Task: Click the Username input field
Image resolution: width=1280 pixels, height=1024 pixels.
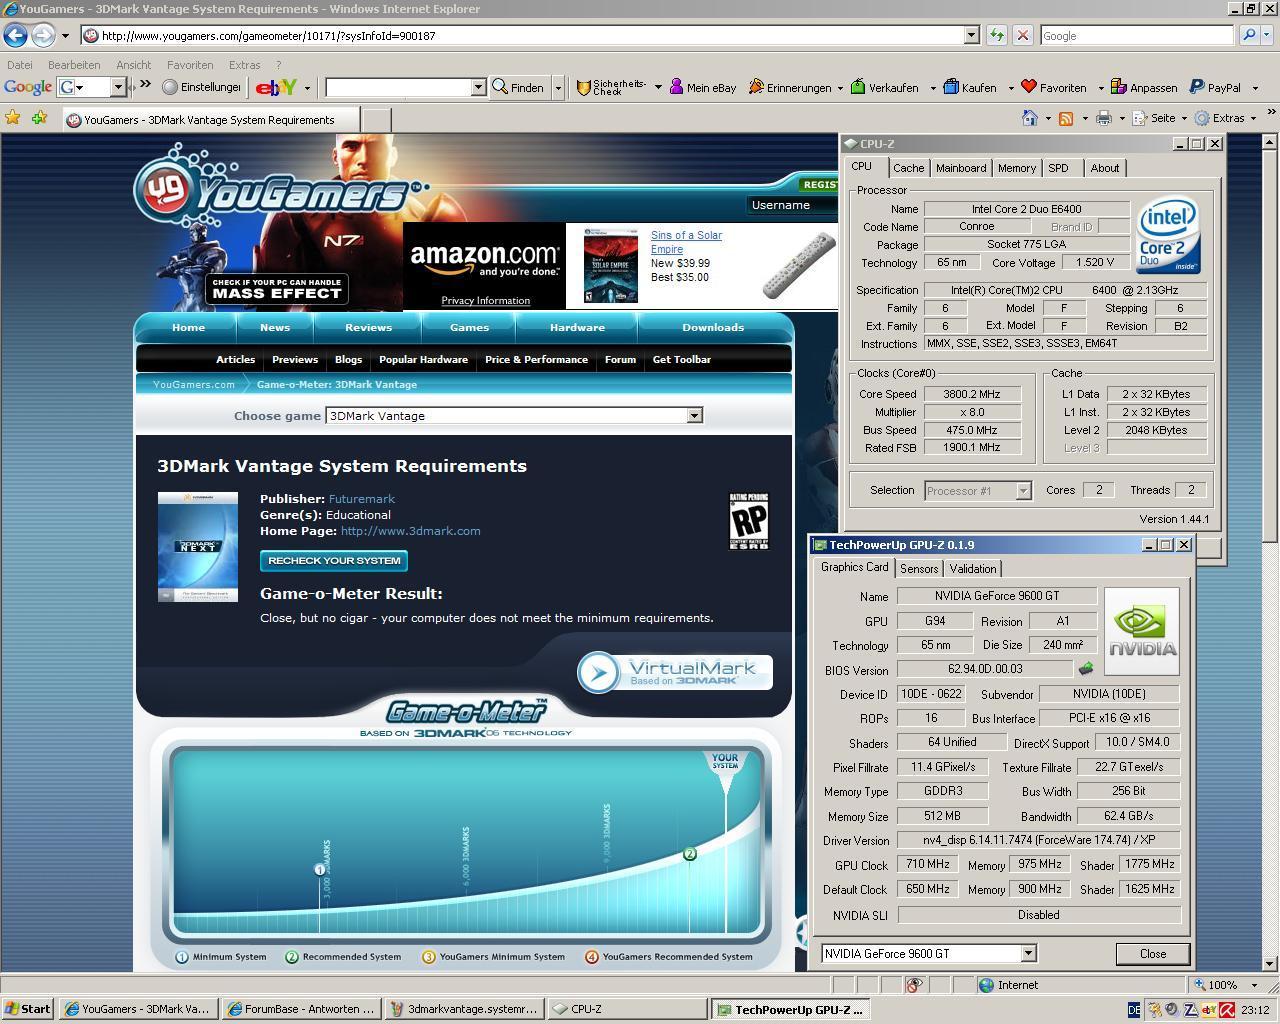Action: [792, 204]
